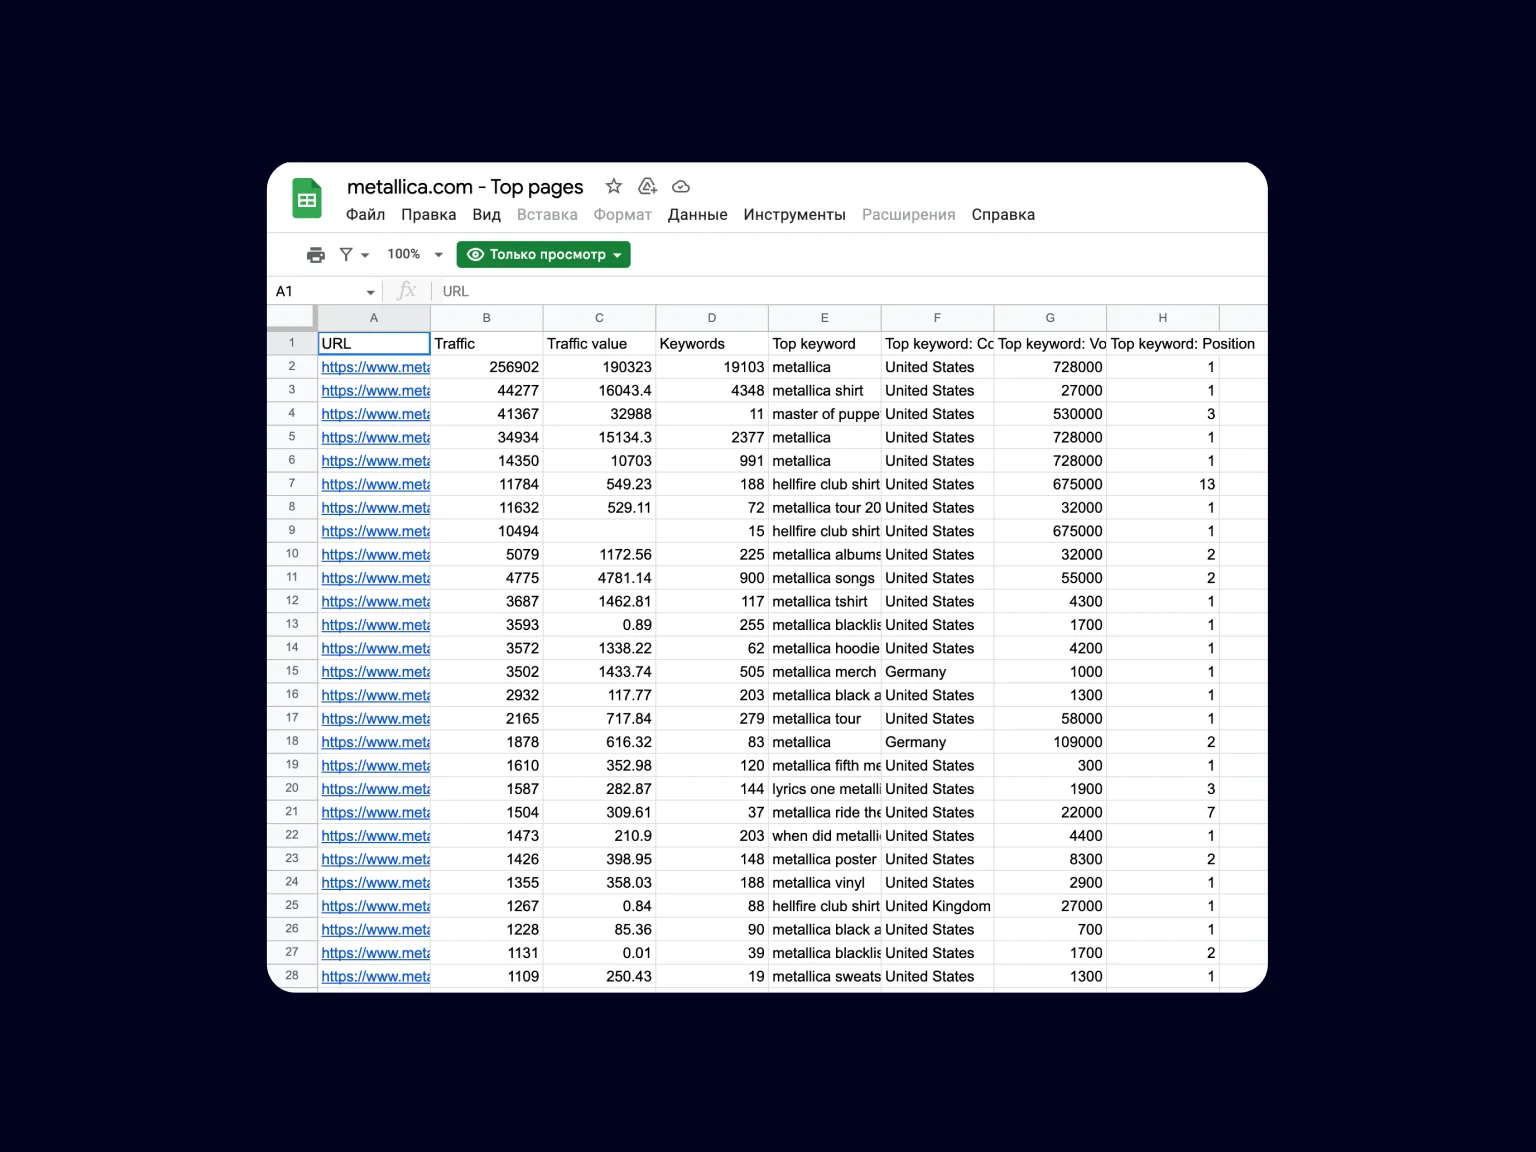This screenshot has width=1536, height=1152.
Task: Open the A1 name box dropdown
Action: (370, 292)
